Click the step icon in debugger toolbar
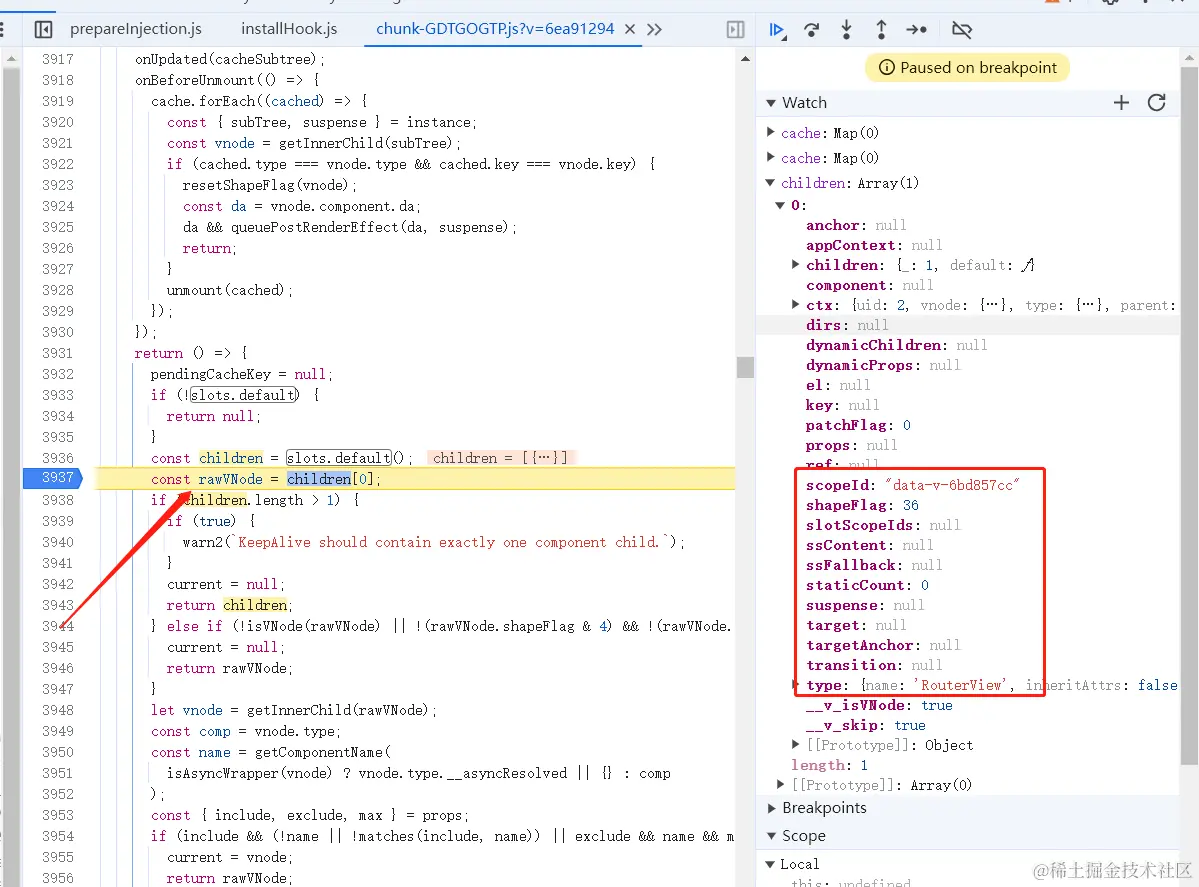 (x=916, y=30)
